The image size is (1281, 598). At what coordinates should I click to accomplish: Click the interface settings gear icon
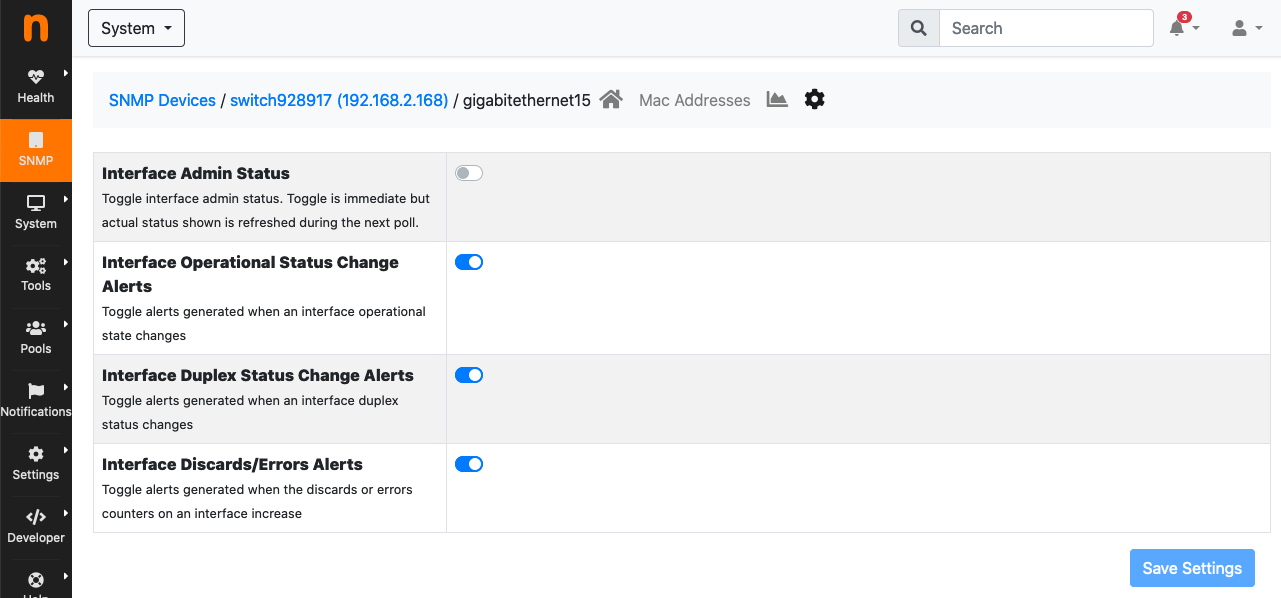point(815,99)
